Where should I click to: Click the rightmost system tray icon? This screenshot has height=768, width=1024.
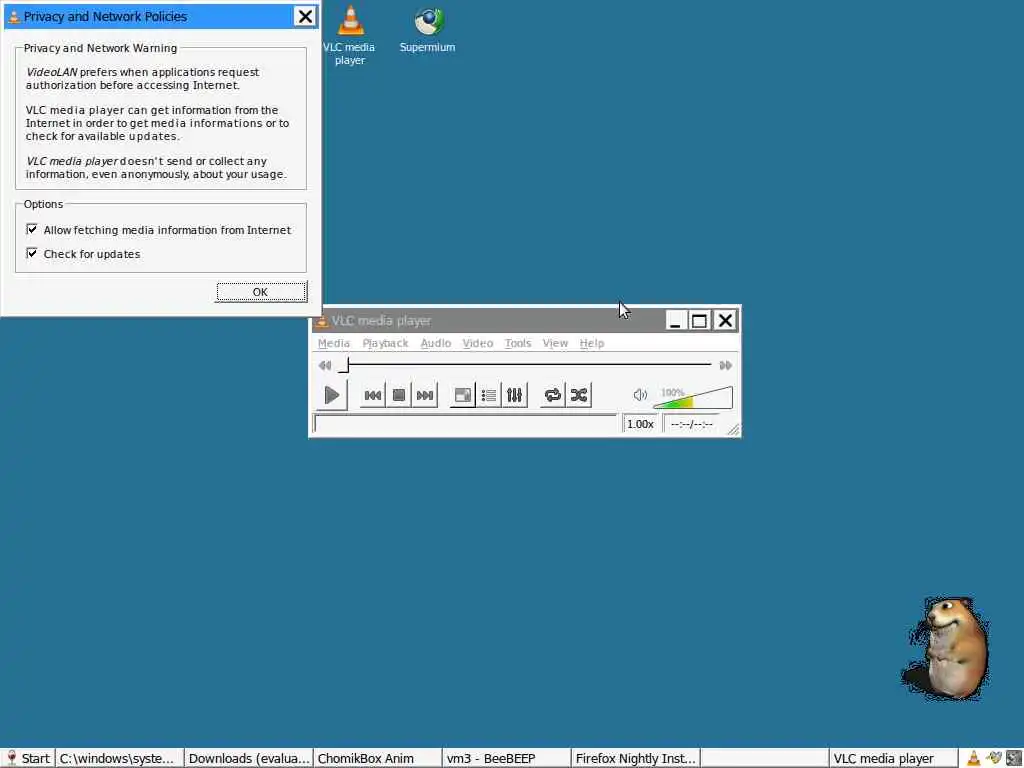click(x=1014, y=758)
